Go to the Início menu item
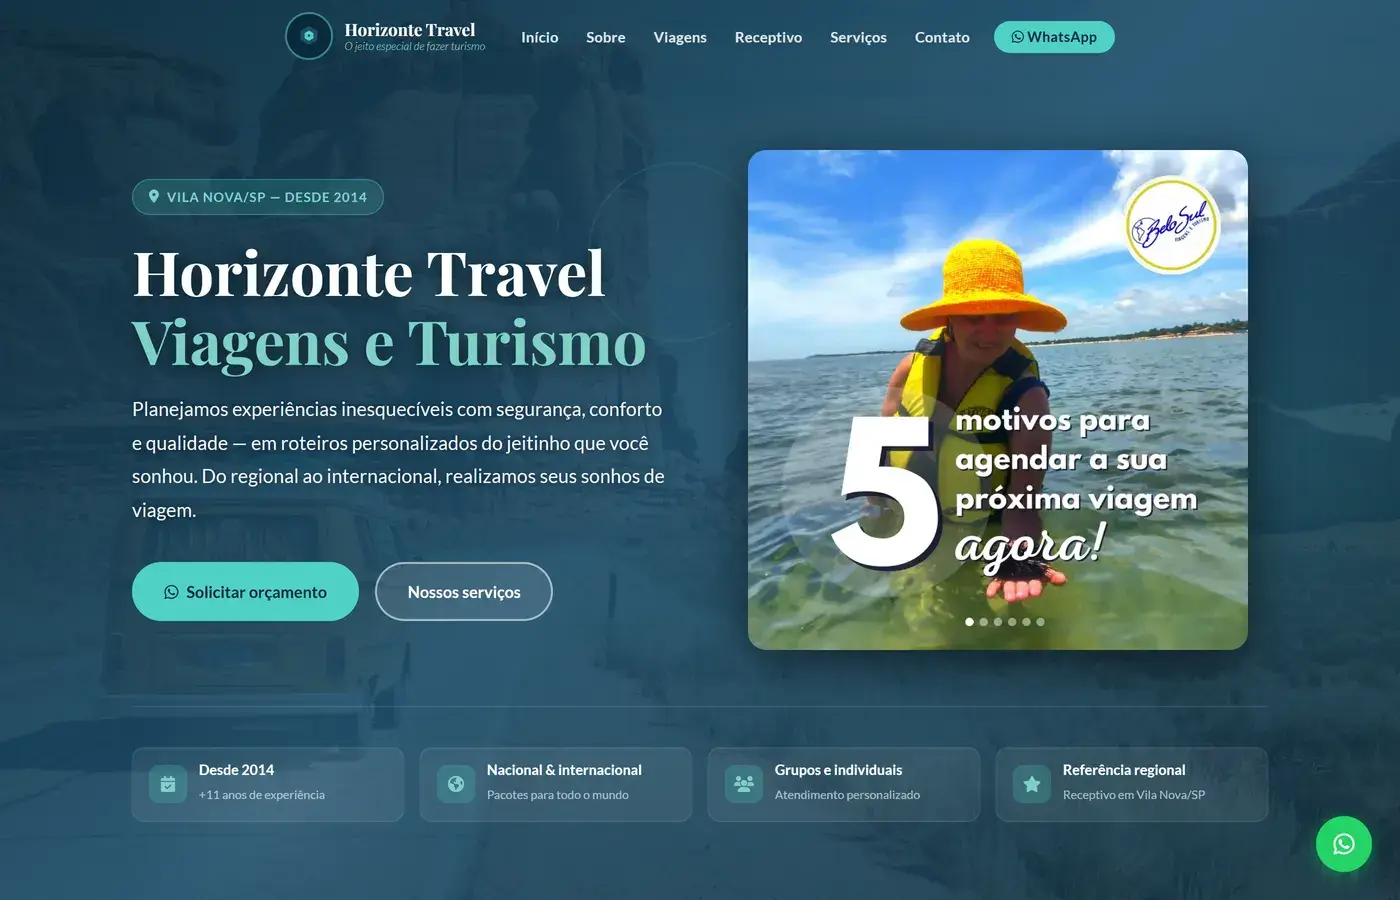This screenshot has width=1400, height=900. 540,37
